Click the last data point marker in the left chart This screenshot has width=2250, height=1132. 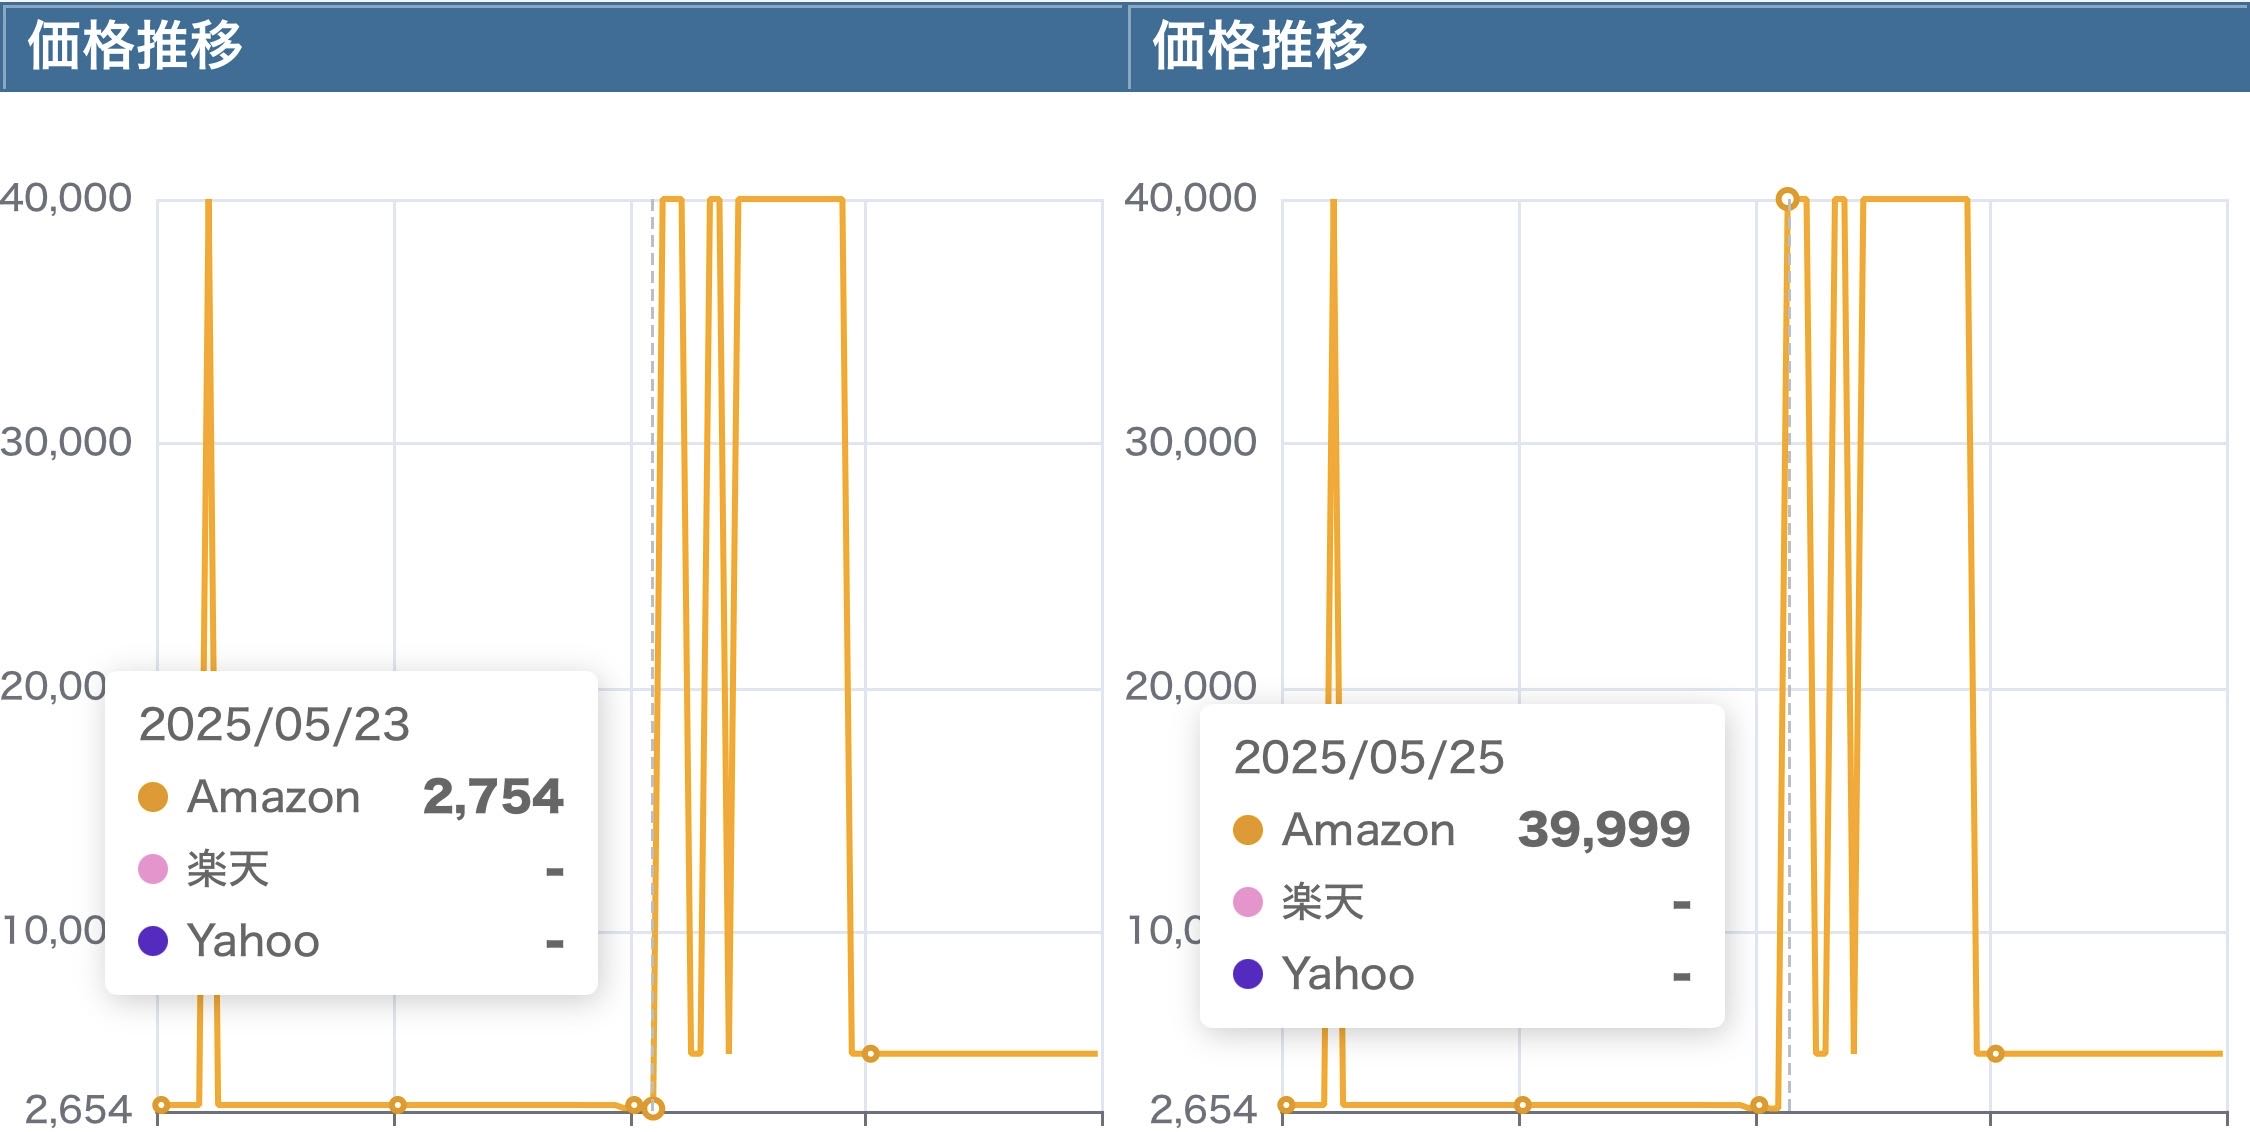click(x=870, y=1053)
